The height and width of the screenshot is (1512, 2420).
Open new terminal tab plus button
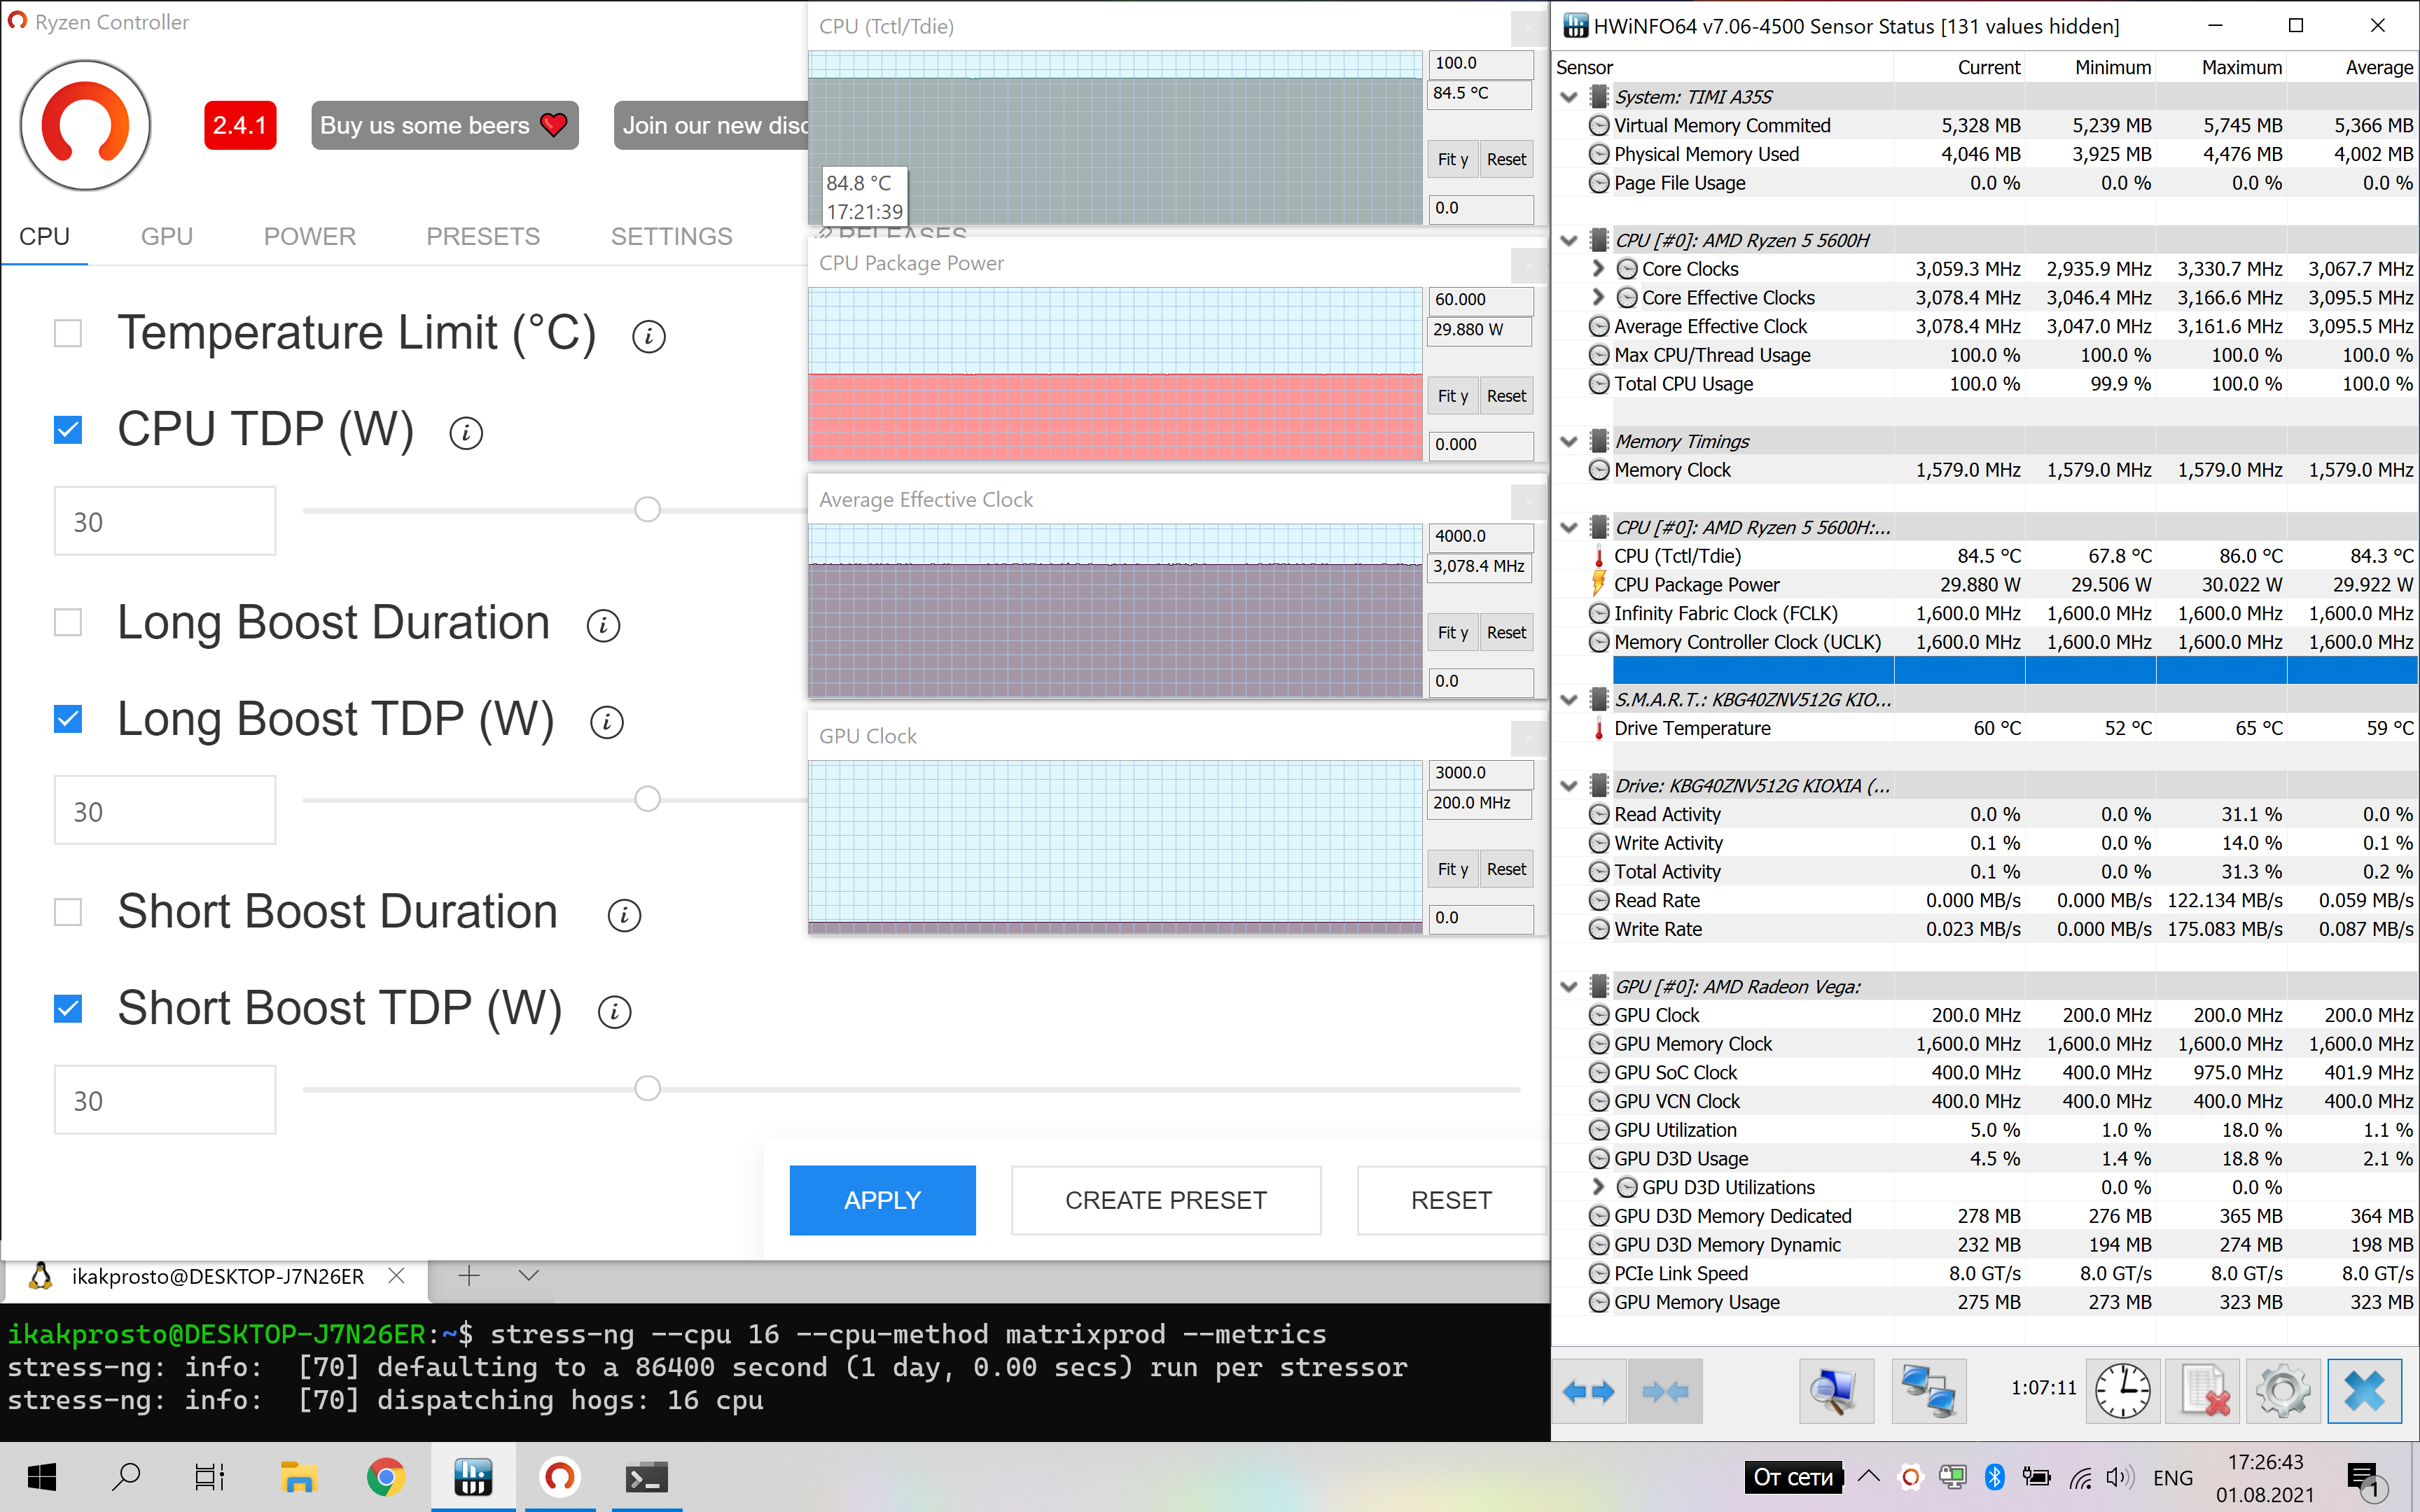tap(469, 1276)
